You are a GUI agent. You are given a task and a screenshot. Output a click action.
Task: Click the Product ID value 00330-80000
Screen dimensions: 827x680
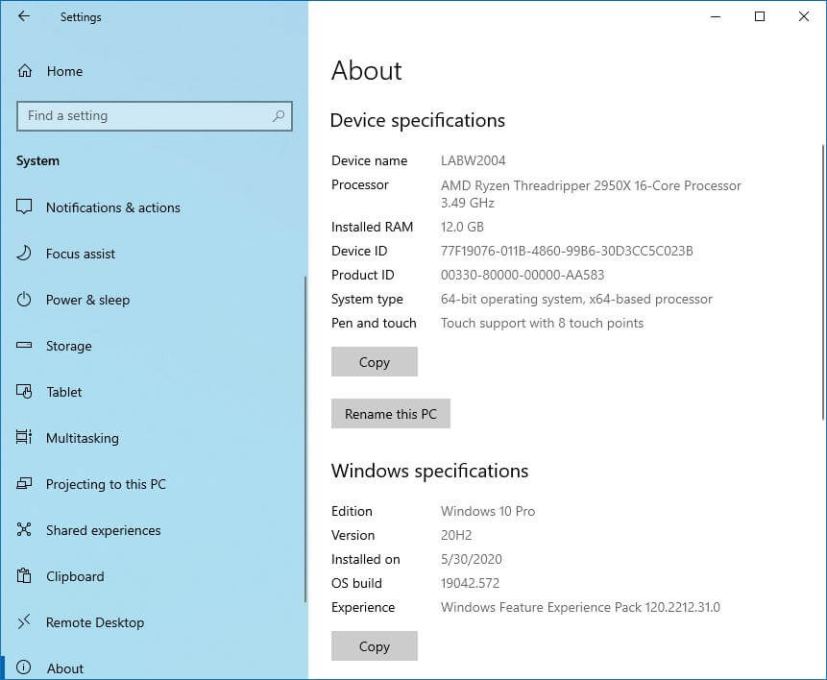[x=523, y=275]
